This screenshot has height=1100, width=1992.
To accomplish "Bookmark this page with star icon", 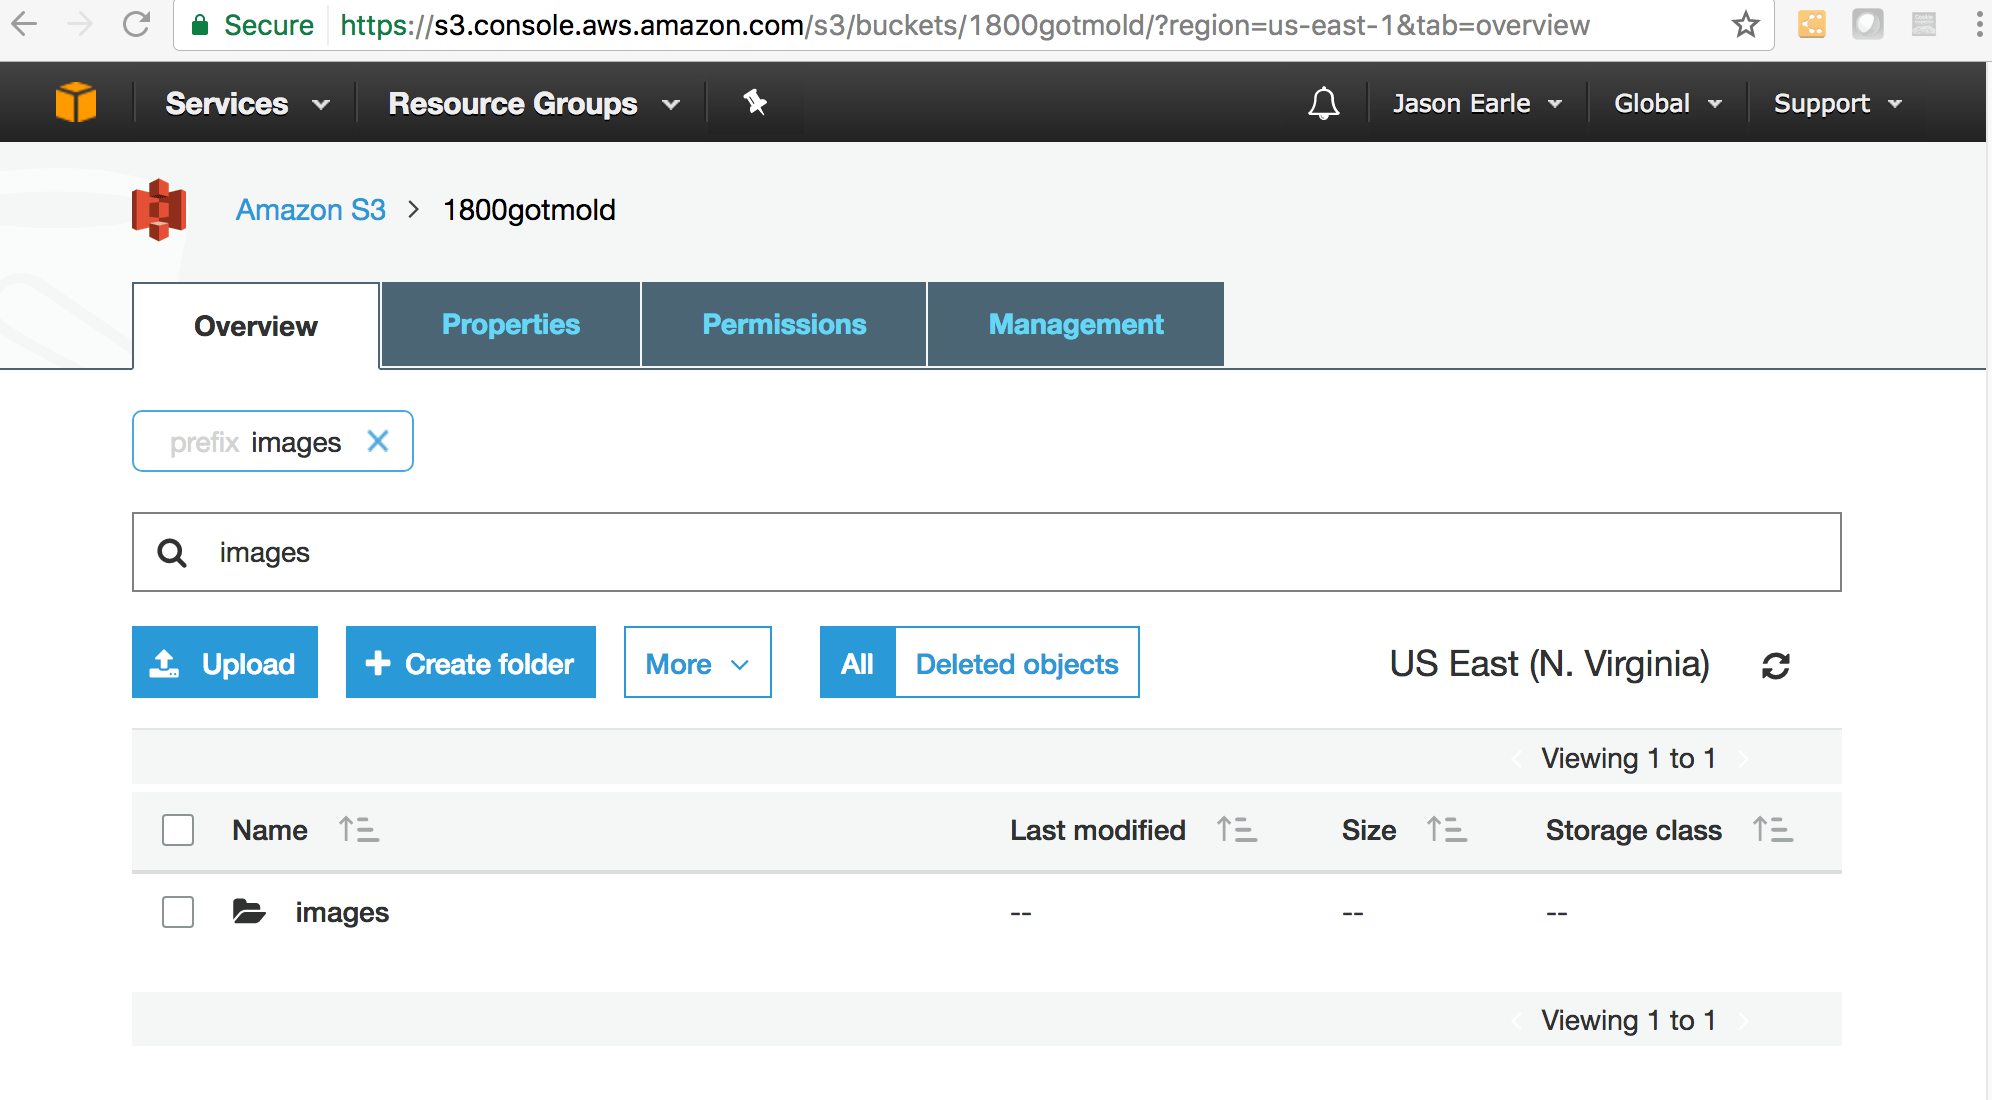I will [x=1745, y=25].
